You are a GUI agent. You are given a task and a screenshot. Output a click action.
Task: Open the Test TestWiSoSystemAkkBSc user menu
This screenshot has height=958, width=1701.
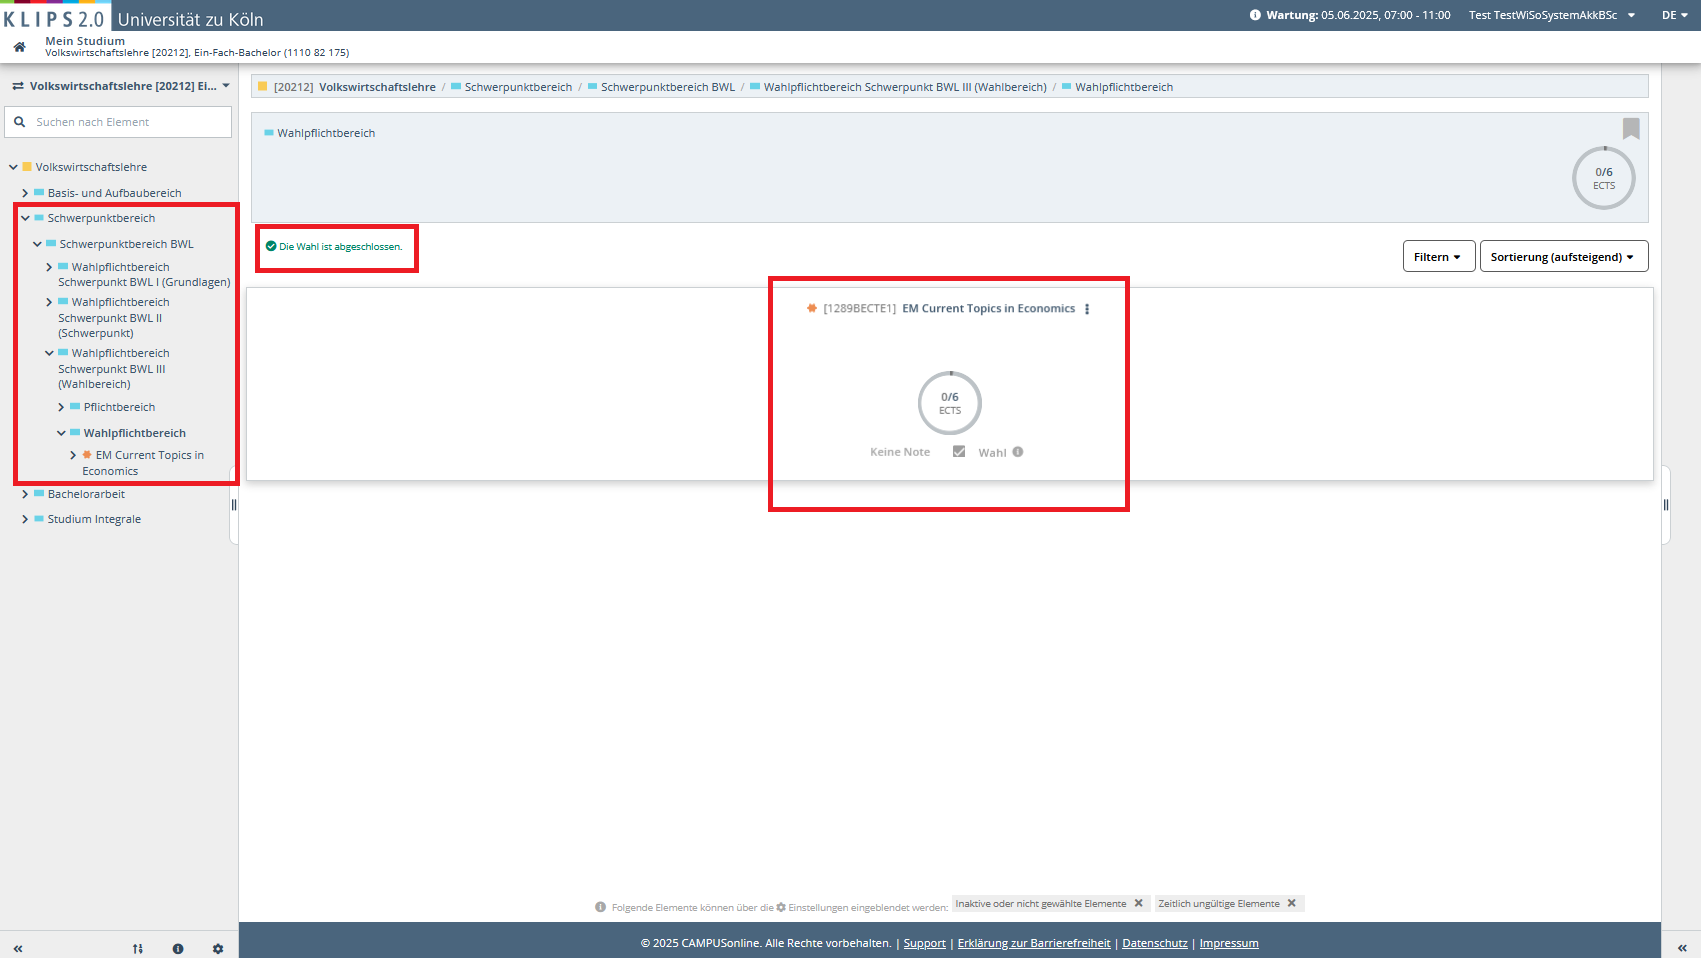coord(1552,15)
